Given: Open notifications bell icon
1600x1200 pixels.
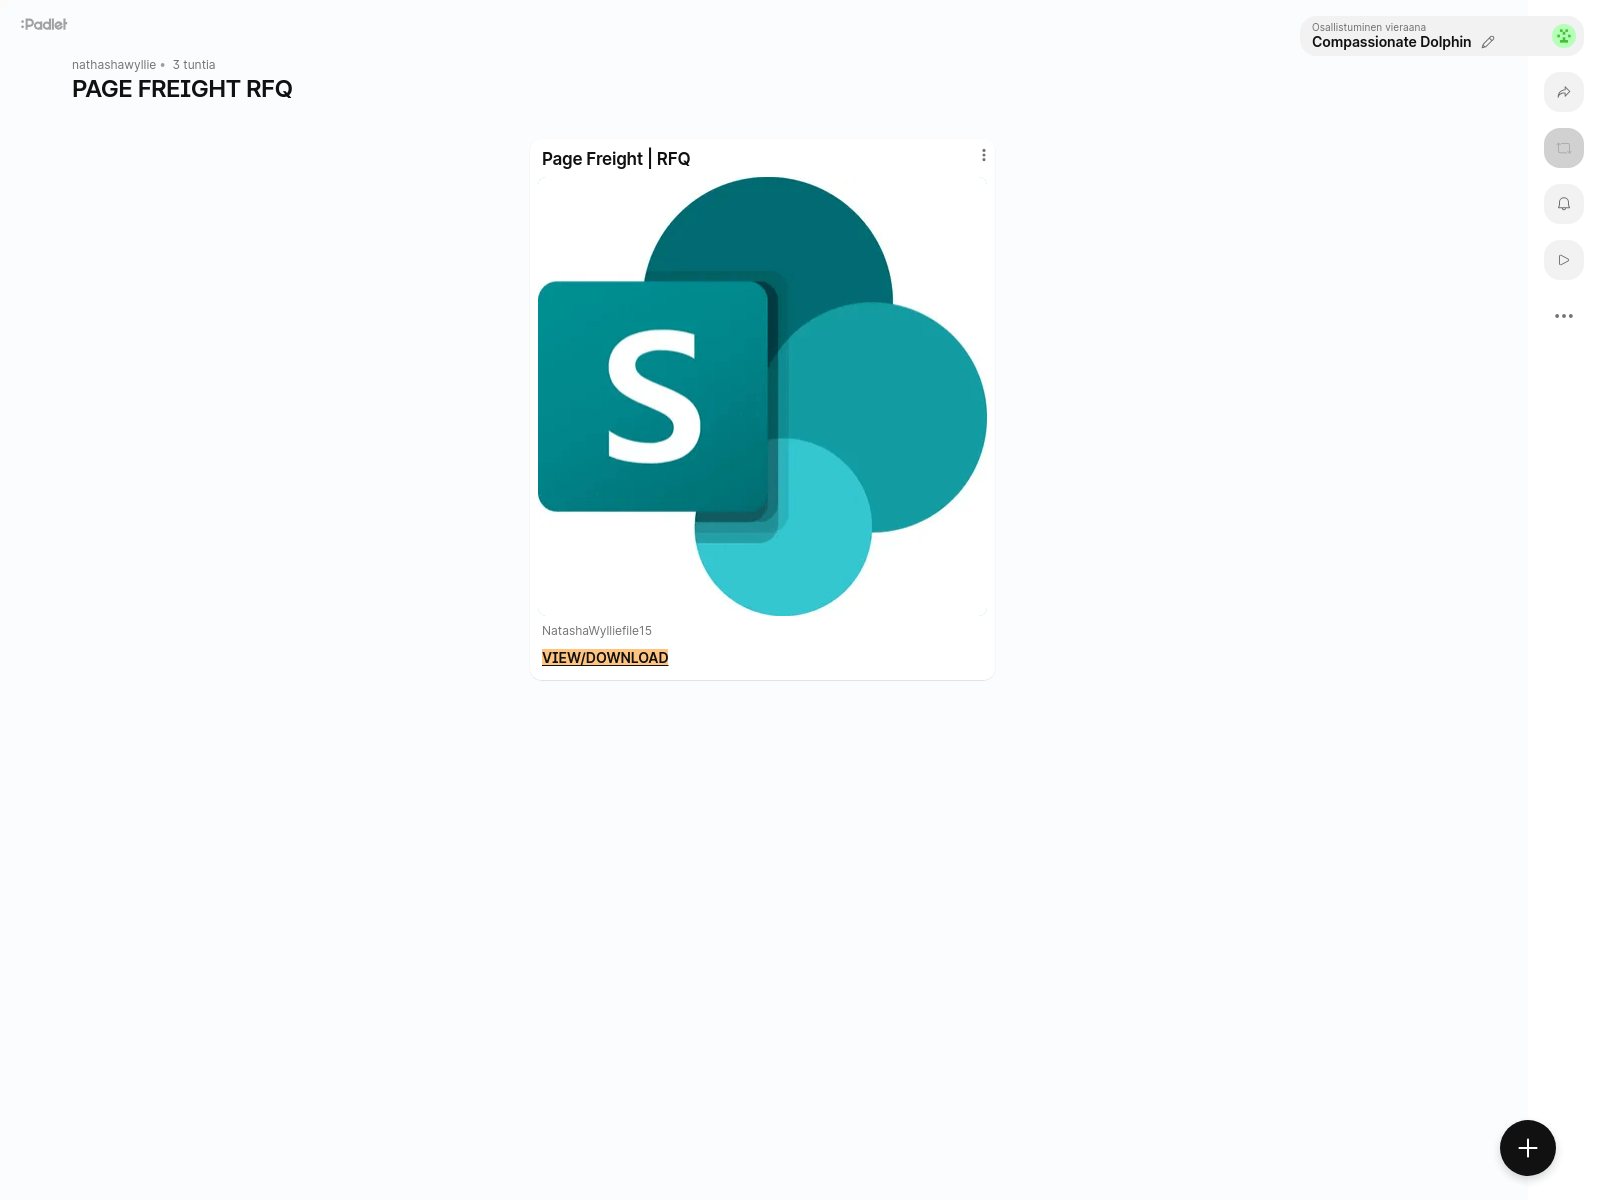Looking at the screenshot, I should pos(1564,204).
